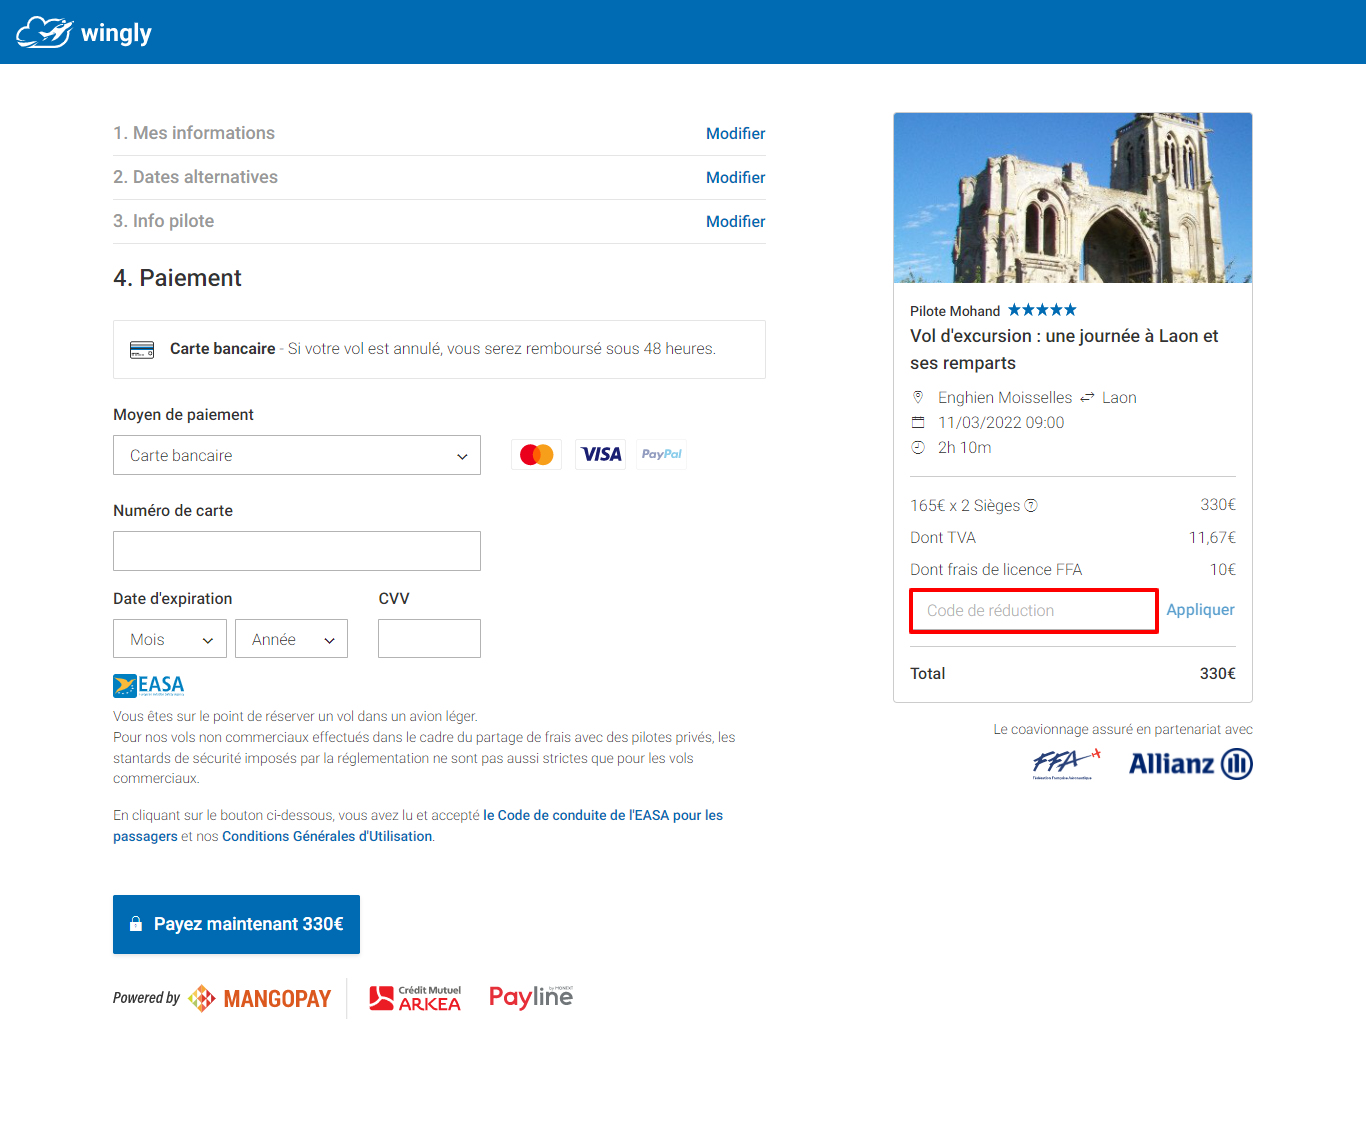The height and width of the screenshot is (1138, 1366).
Task: Click the 2. Dates alternatives step label
Action: pos(196,177)
